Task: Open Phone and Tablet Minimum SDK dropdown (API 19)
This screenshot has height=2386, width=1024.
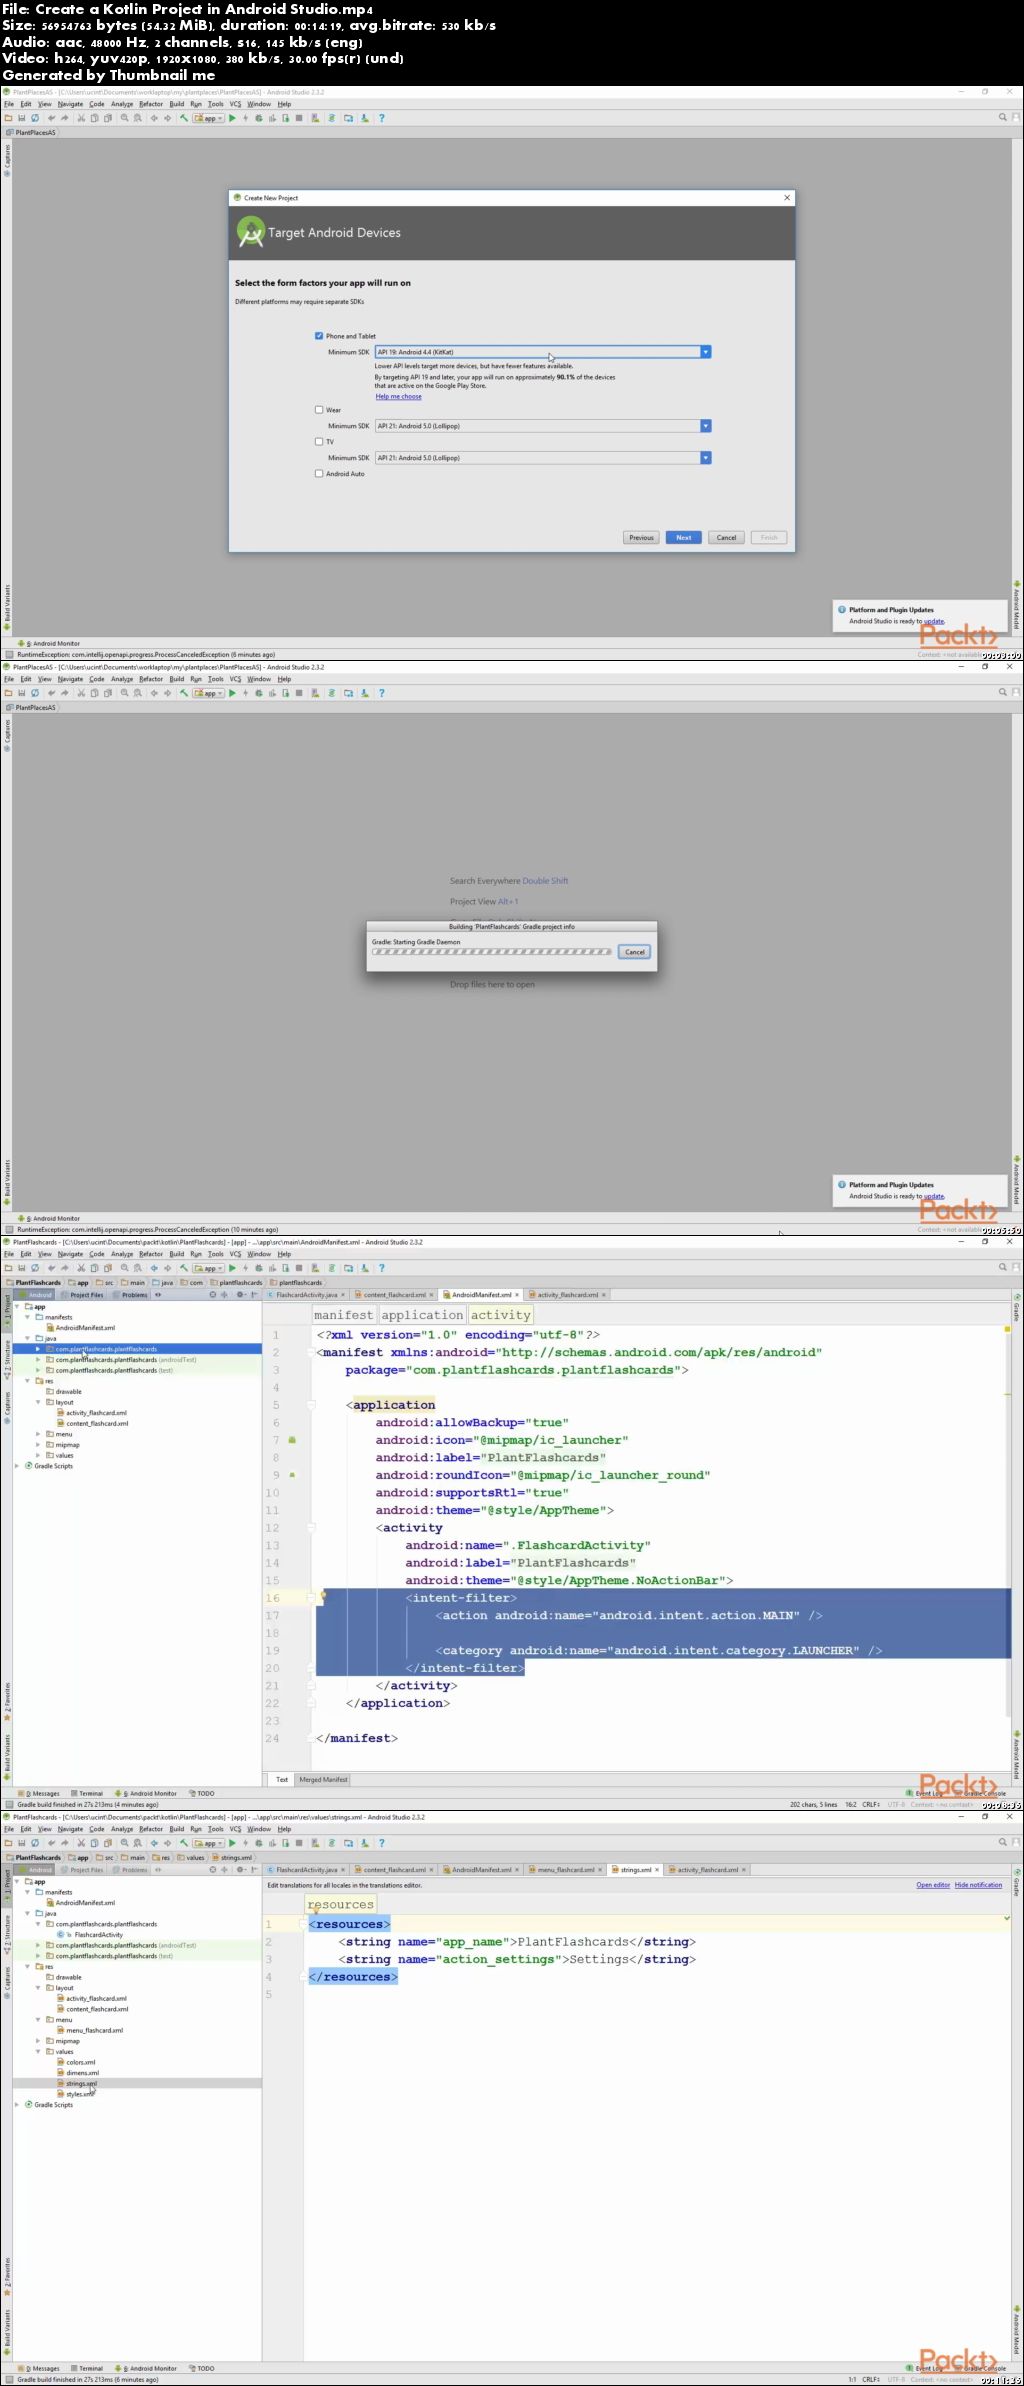Action: [x=543, y=352]
